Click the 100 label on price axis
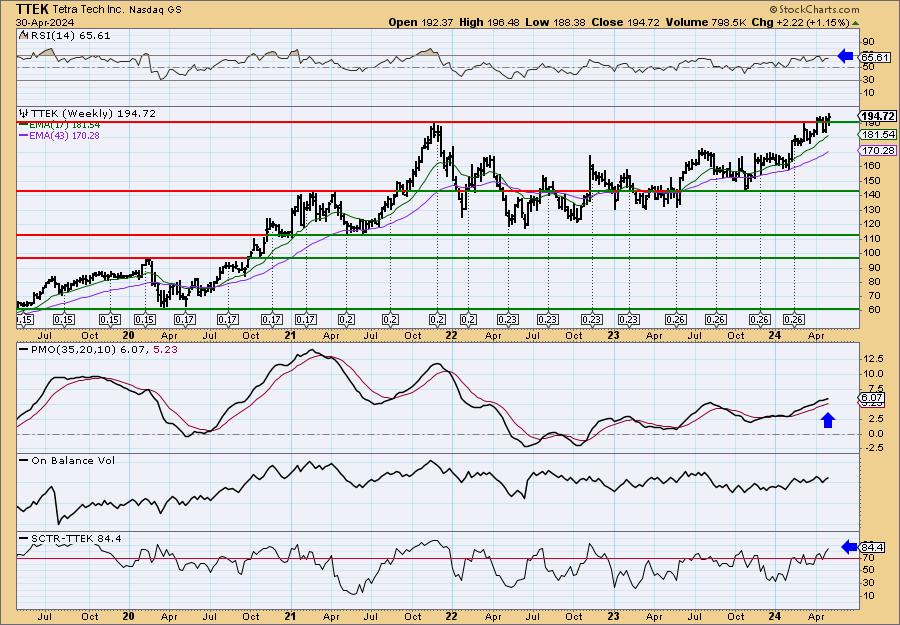This screenshot has height=625, width=900. (x=871, y=253)
